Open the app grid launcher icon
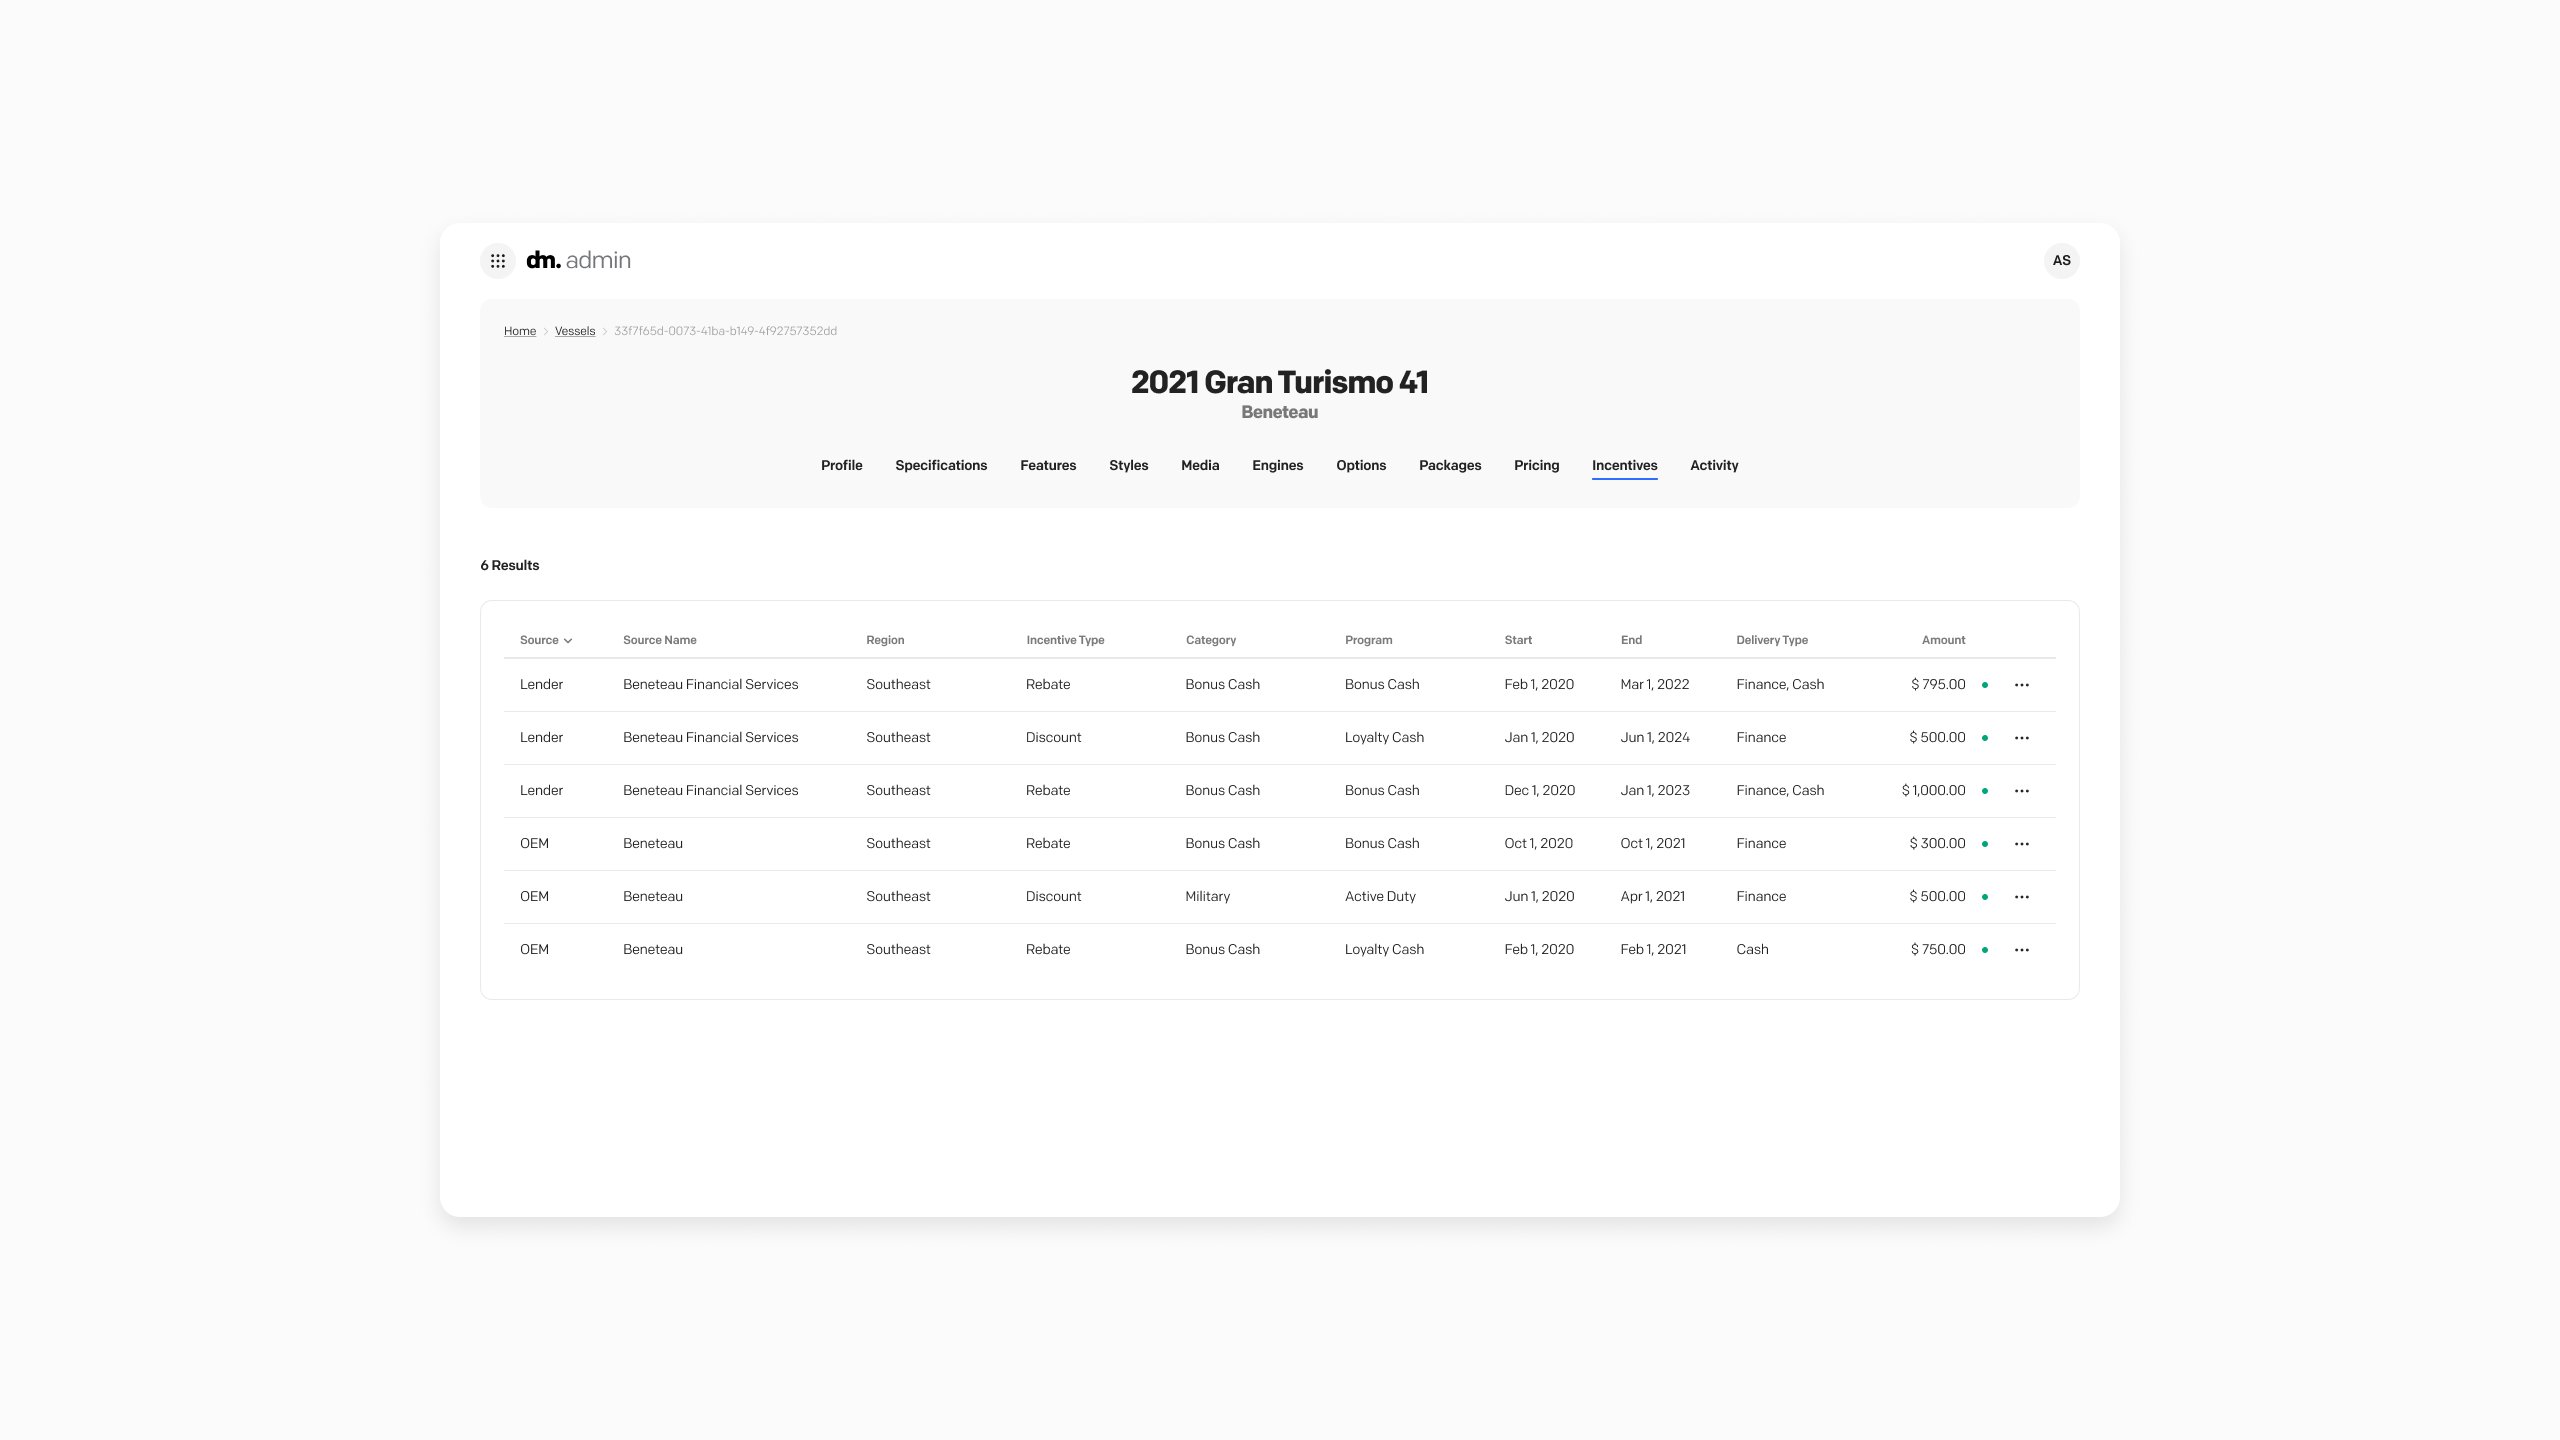Screen dimensions: 2560x1440 [x=497, y=261]
